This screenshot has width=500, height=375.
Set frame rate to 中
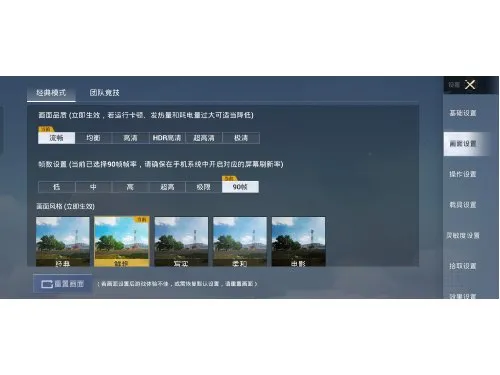pyautogui.click(x=93, y=187)
